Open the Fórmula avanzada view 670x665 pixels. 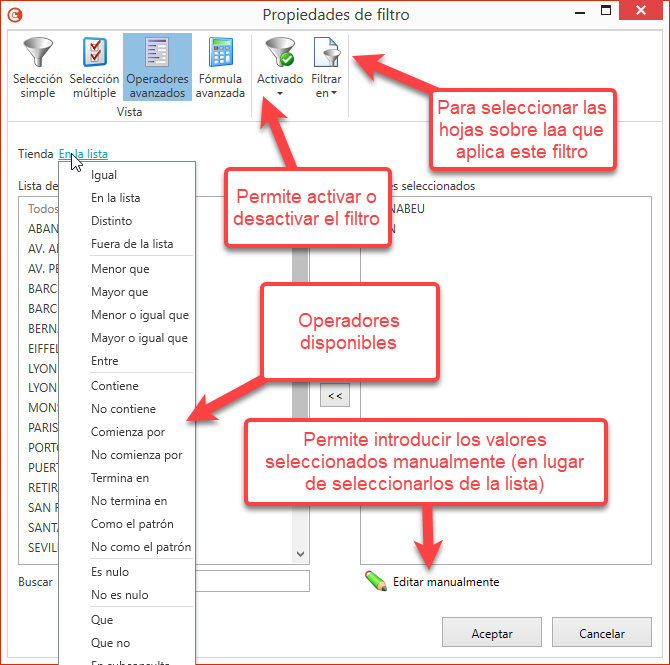tap(221, 53)
